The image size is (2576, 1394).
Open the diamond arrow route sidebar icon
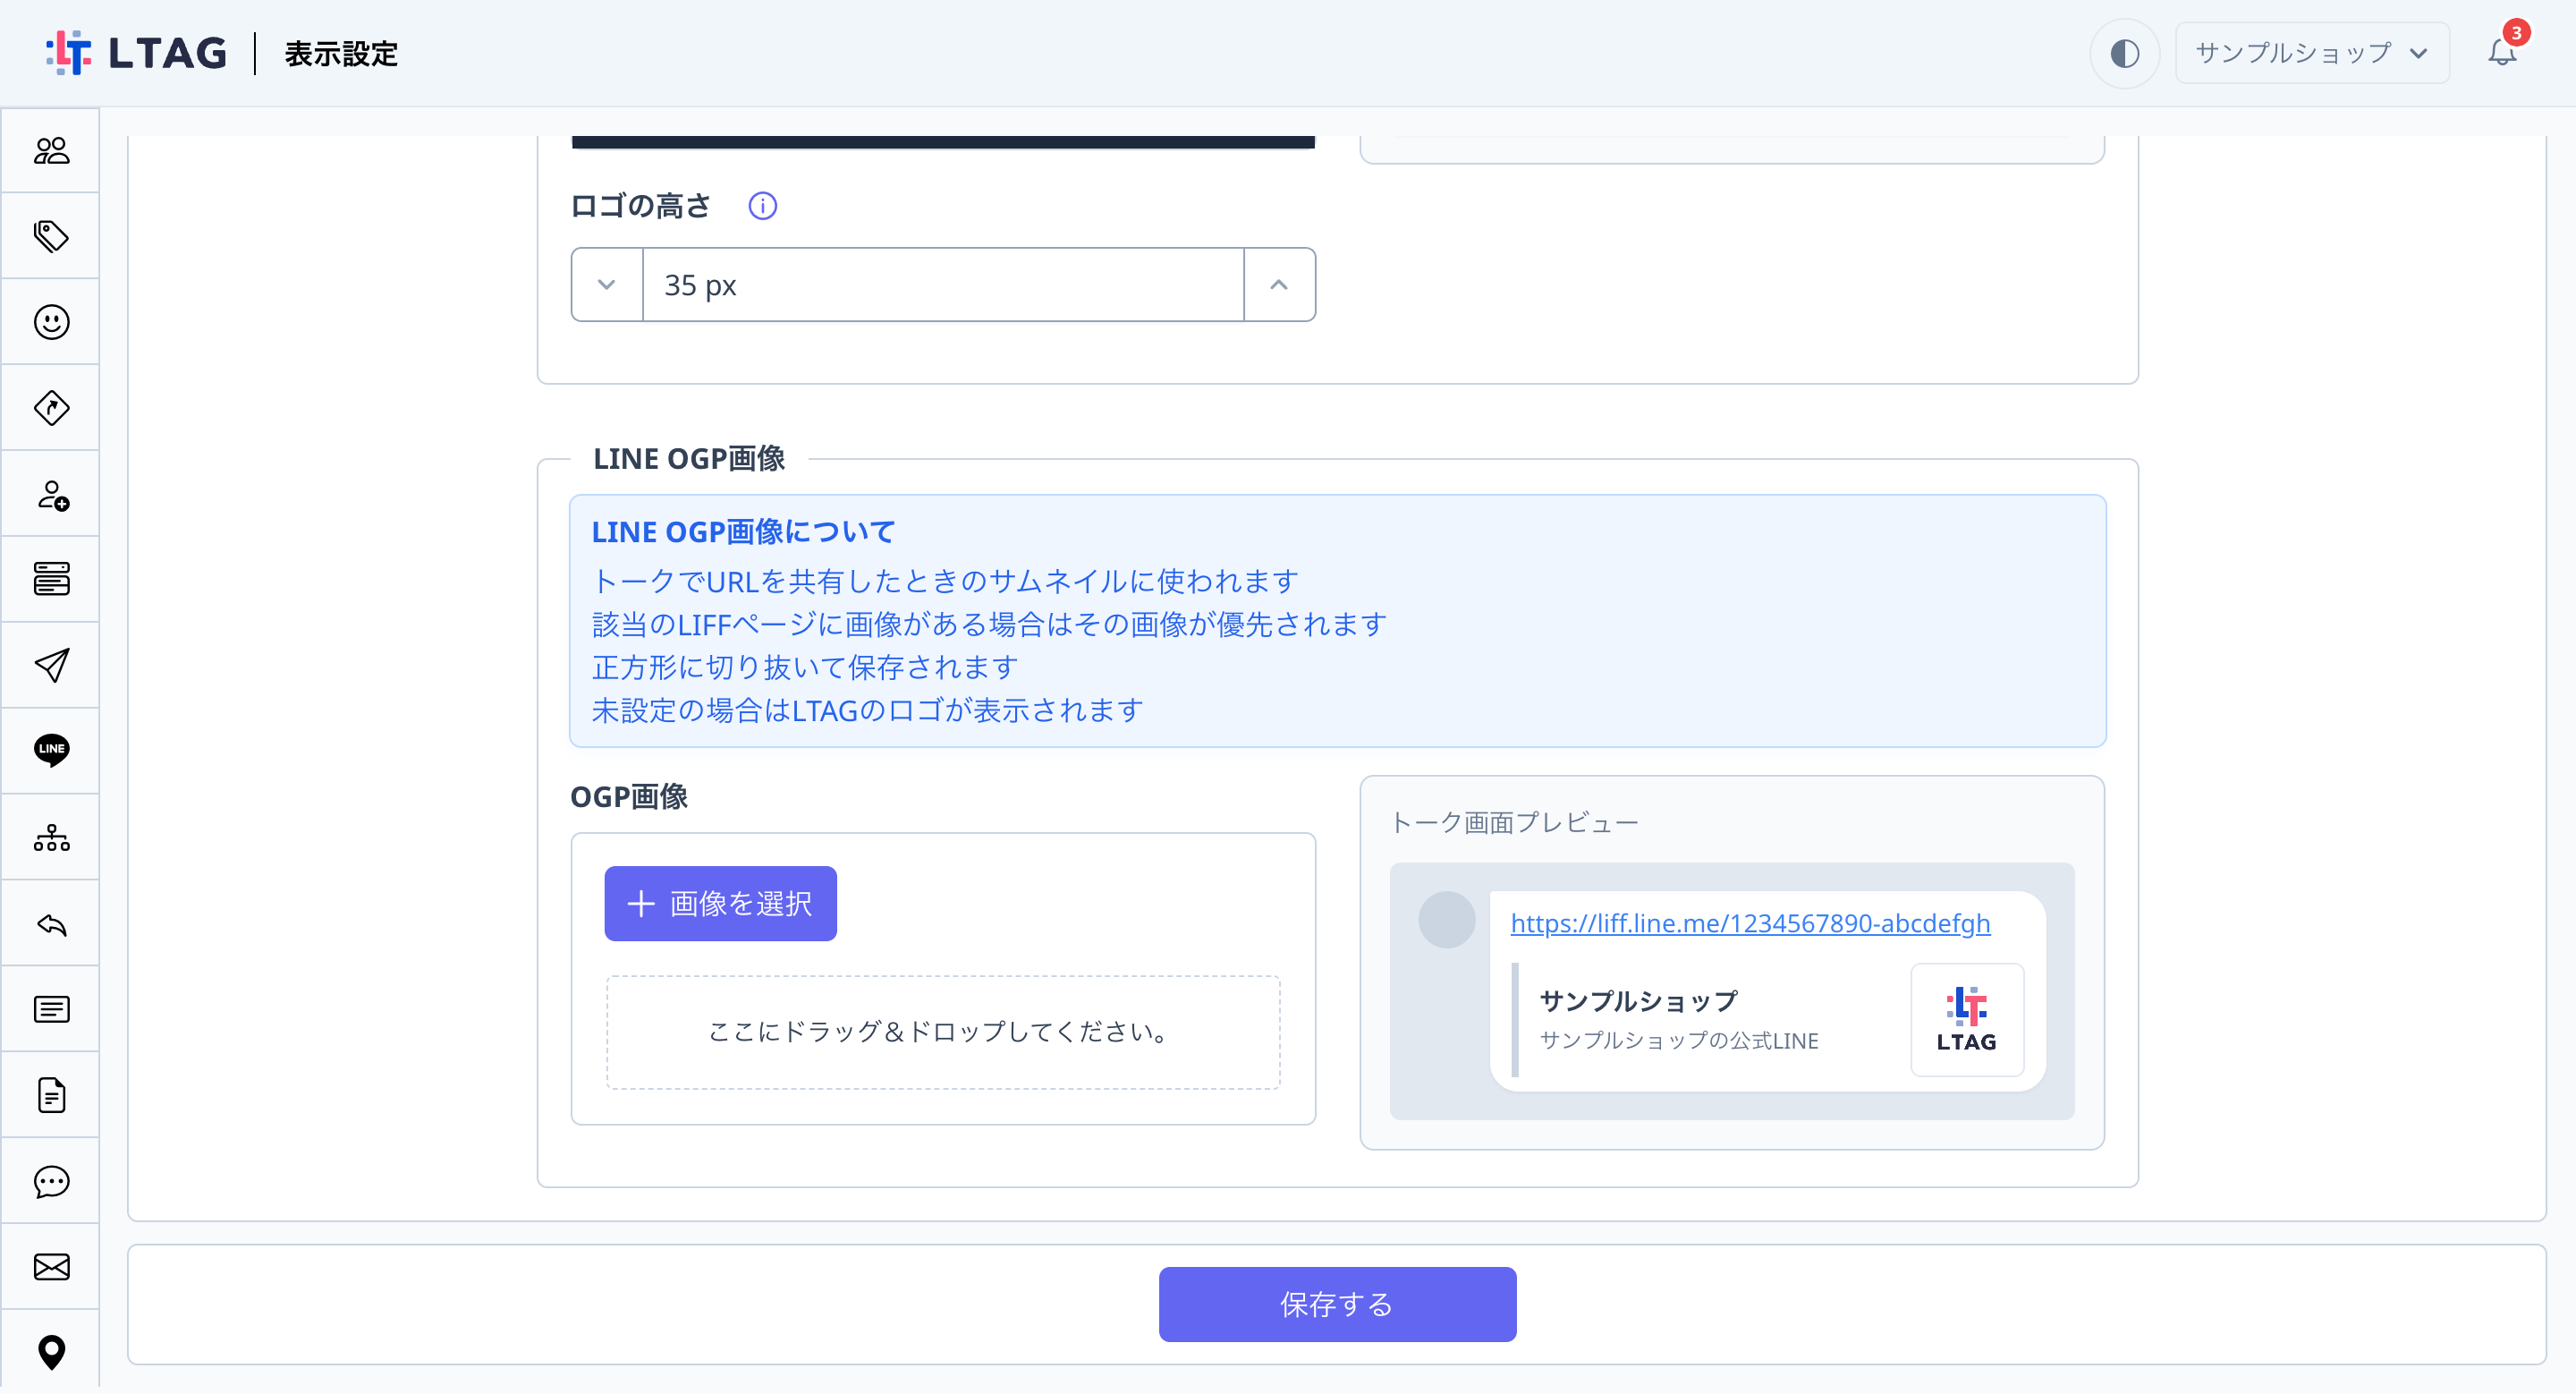51,408
